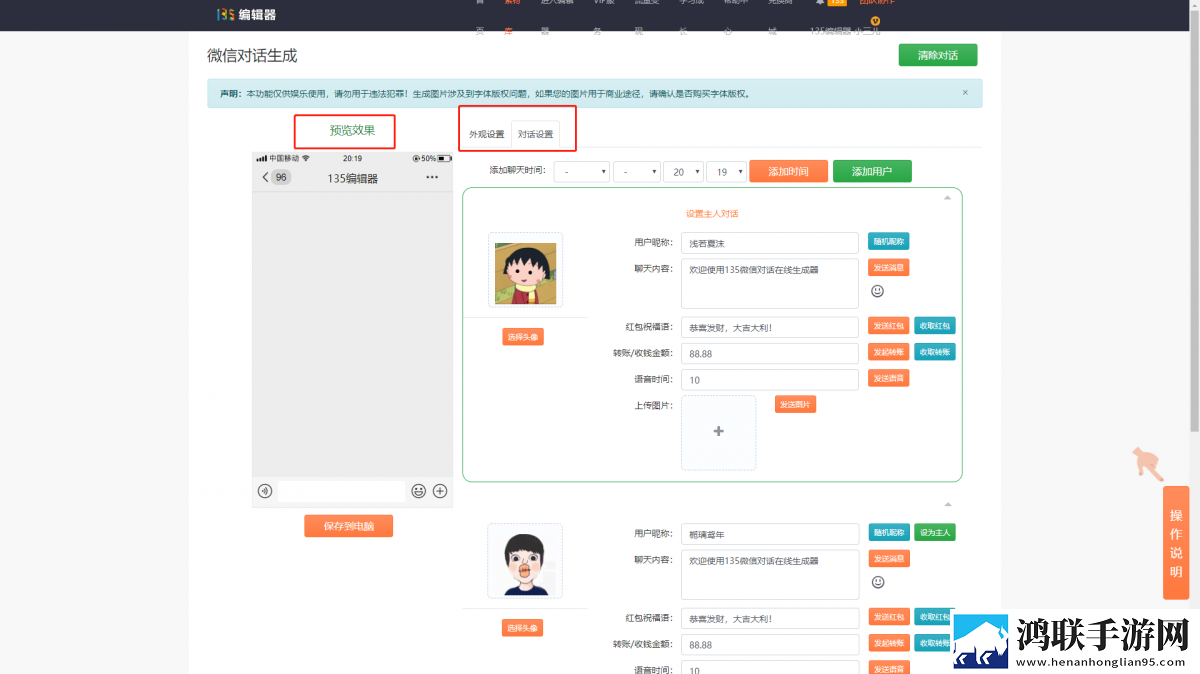The height and width of the screenshot is (674, 1200).
Task: Click the notification bell icon in header
Action: (820, 2)
